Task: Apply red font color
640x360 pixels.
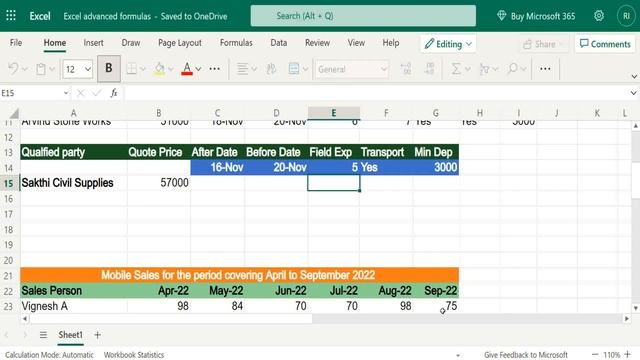Action: tap(187, 69)
